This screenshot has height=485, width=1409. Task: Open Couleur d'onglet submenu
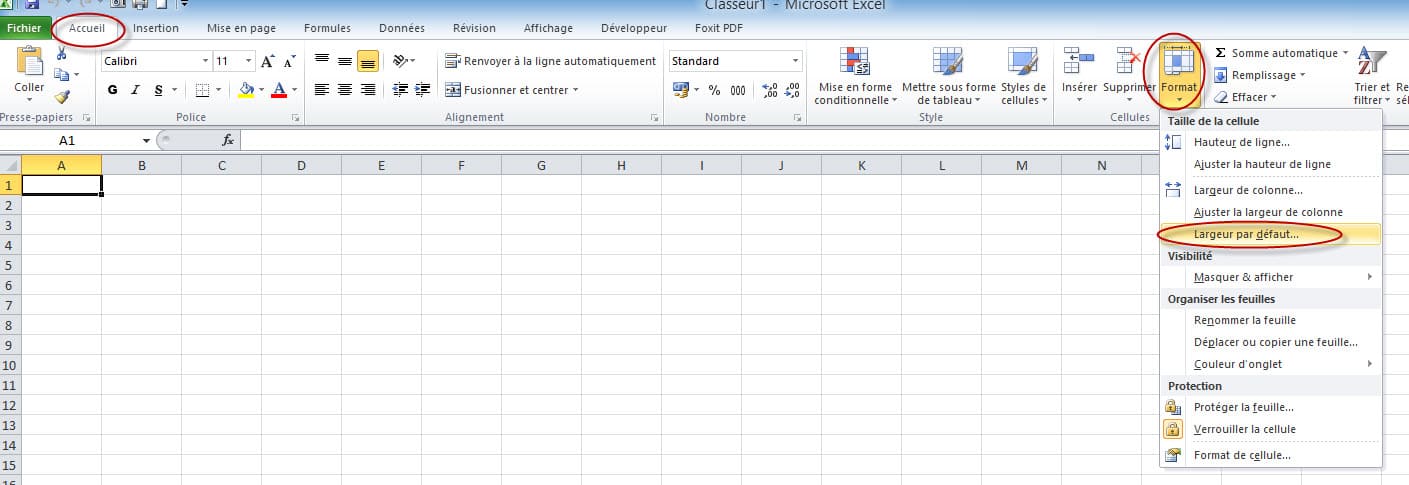(x=1272, y=364)
